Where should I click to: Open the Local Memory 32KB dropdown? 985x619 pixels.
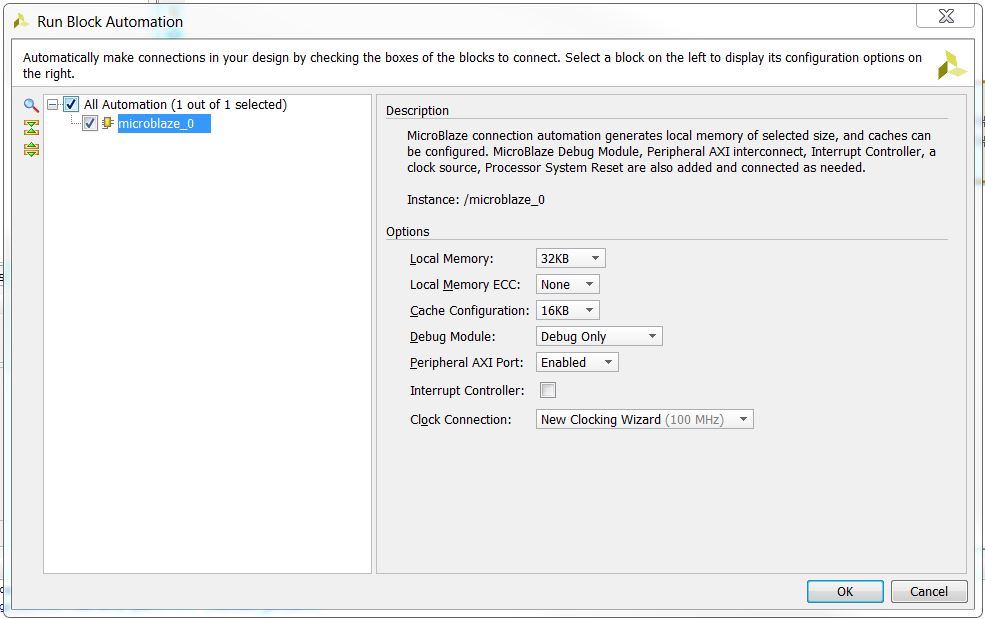pos(570,258)
